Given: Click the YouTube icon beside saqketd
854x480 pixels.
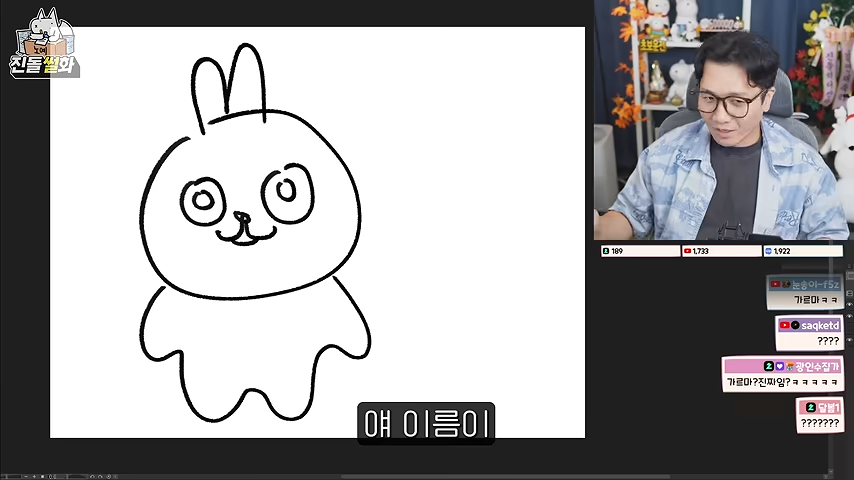Looking at the screenshot, I should tap(784, 325).
